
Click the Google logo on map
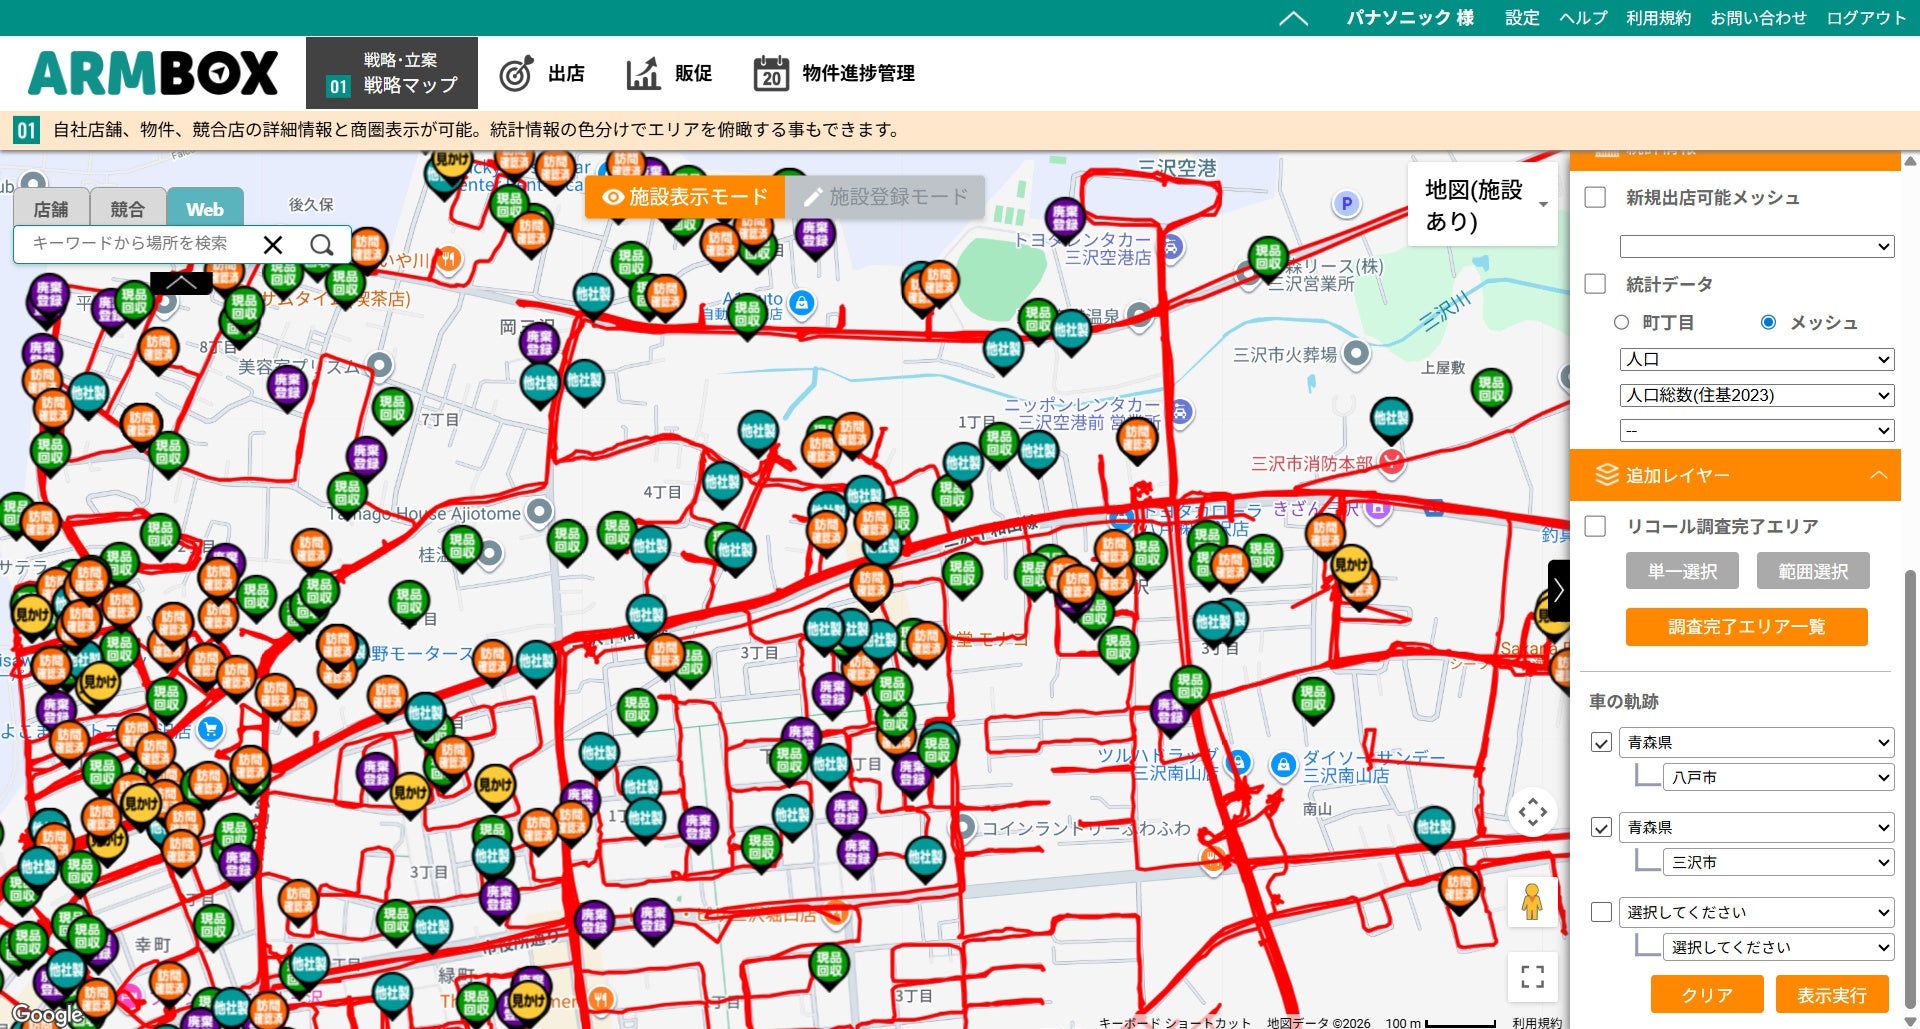point(46,1014)
